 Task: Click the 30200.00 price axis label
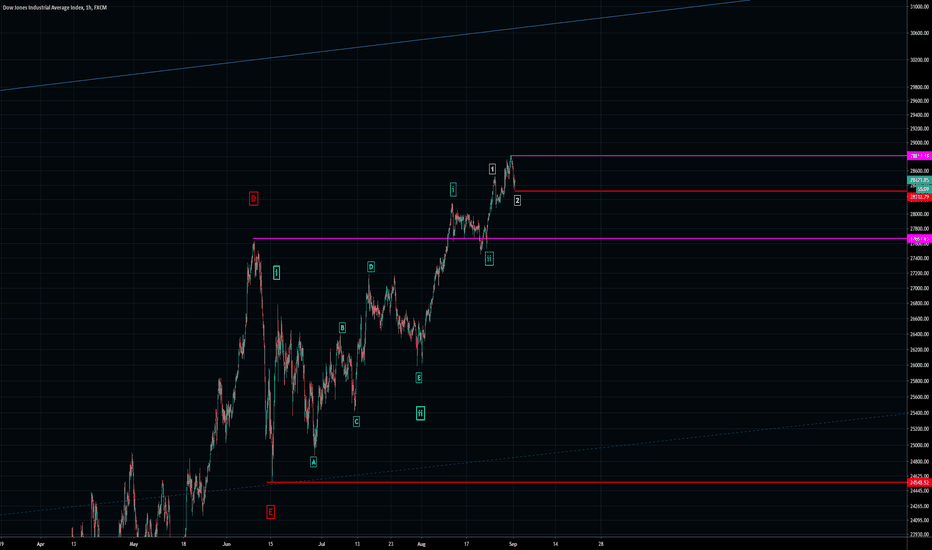[x=920, y=60]
